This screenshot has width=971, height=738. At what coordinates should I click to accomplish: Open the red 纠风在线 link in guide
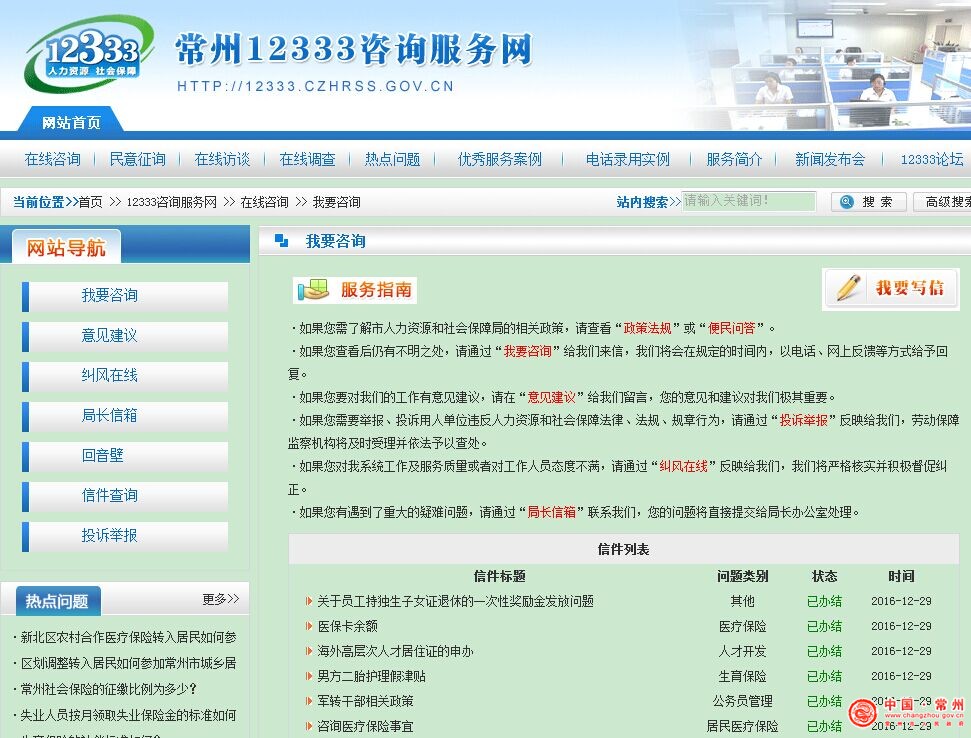[684, 466]
